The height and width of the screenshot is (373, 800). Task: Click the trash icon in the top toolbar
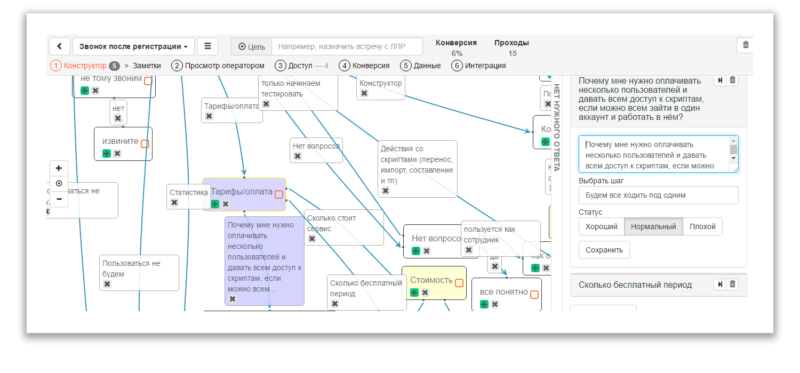click(745, 45)
